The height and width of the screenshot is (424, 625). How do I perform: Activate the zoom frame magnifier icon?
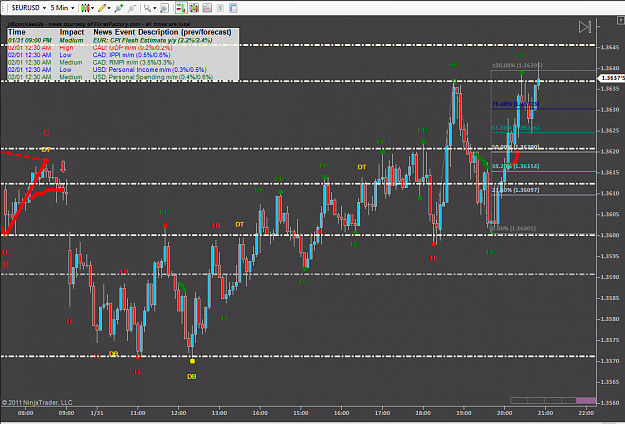pyautogui.click(x=164, y=8)
